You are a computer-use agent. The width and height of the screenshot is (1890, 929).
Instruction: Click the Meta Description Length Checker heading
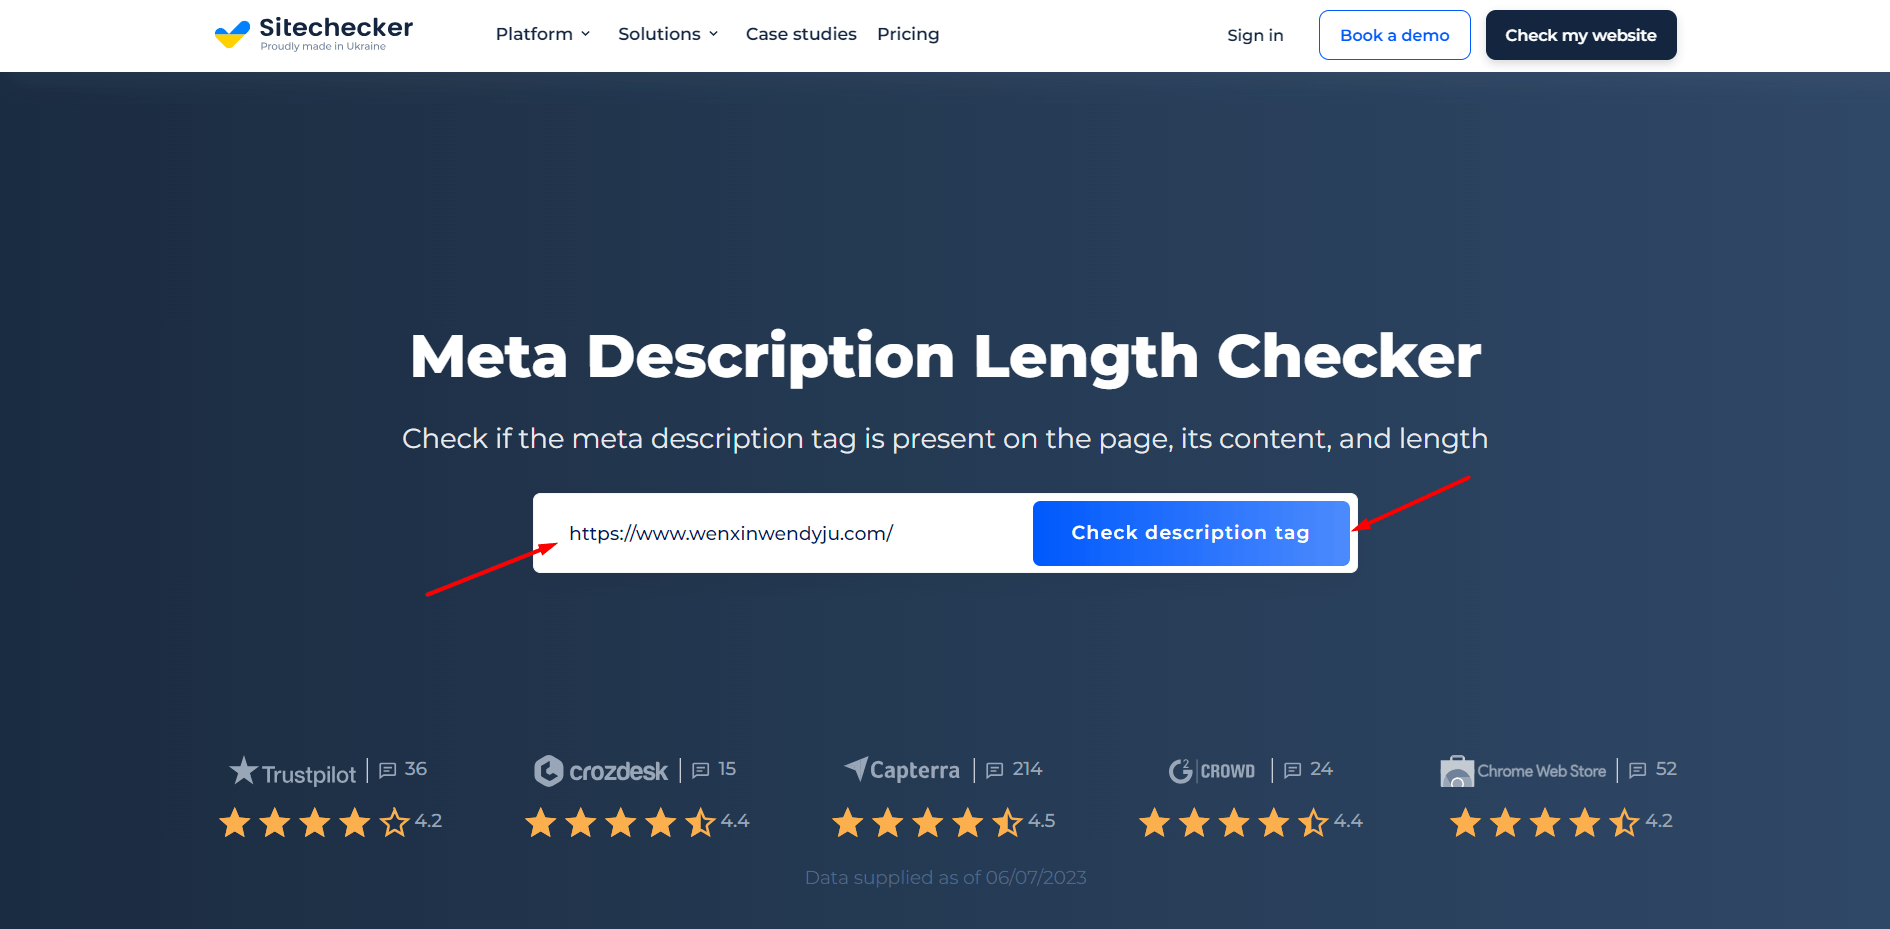click(x=945, y=356)
